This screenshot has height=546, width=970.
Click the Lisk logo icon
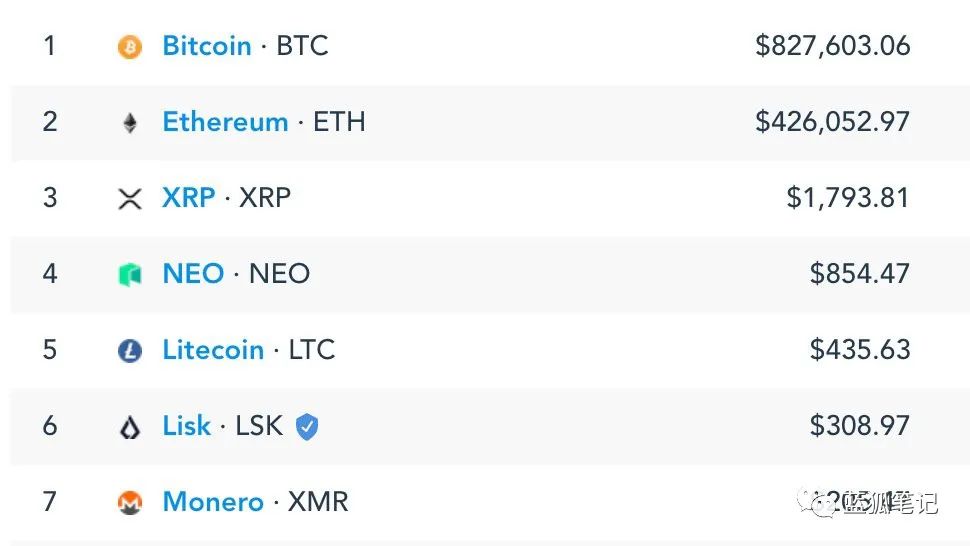click(130, 427)
